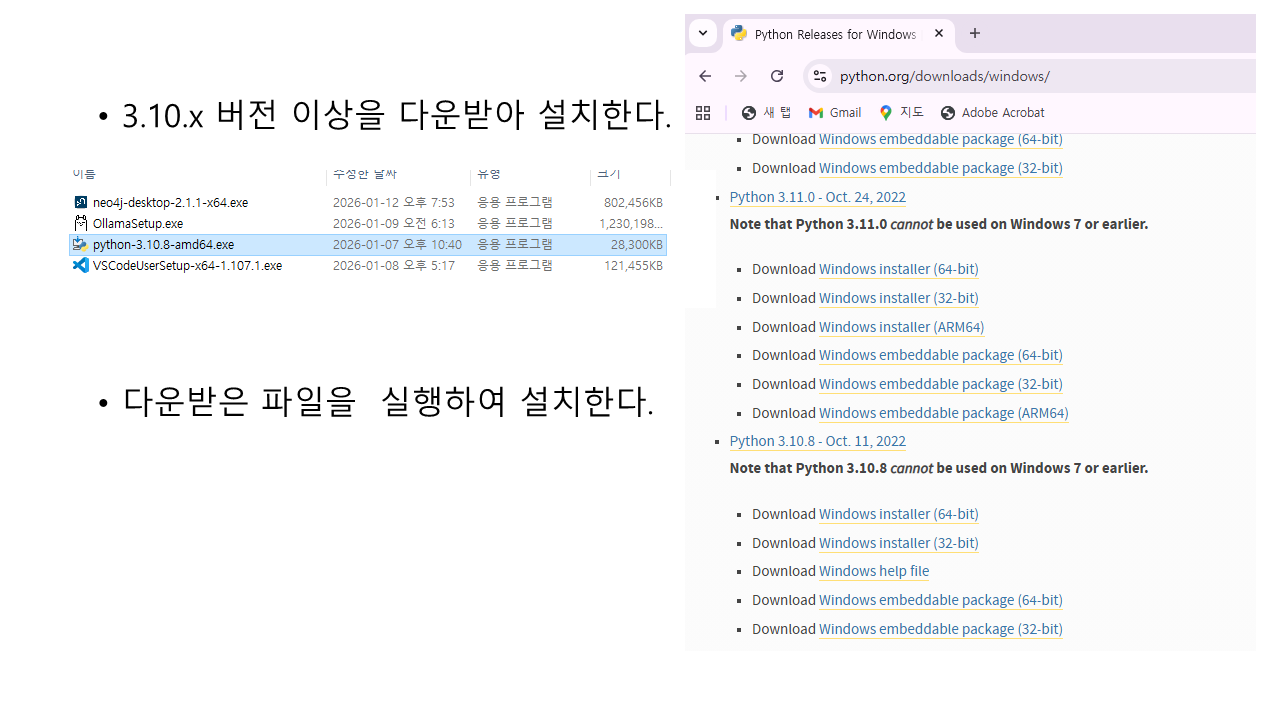The height and width of the screenshot is (720, 1280).
Task: Select python-3.10.8-amd64.exe in file list
Action: pyautogui.click(x=163, y=245)
